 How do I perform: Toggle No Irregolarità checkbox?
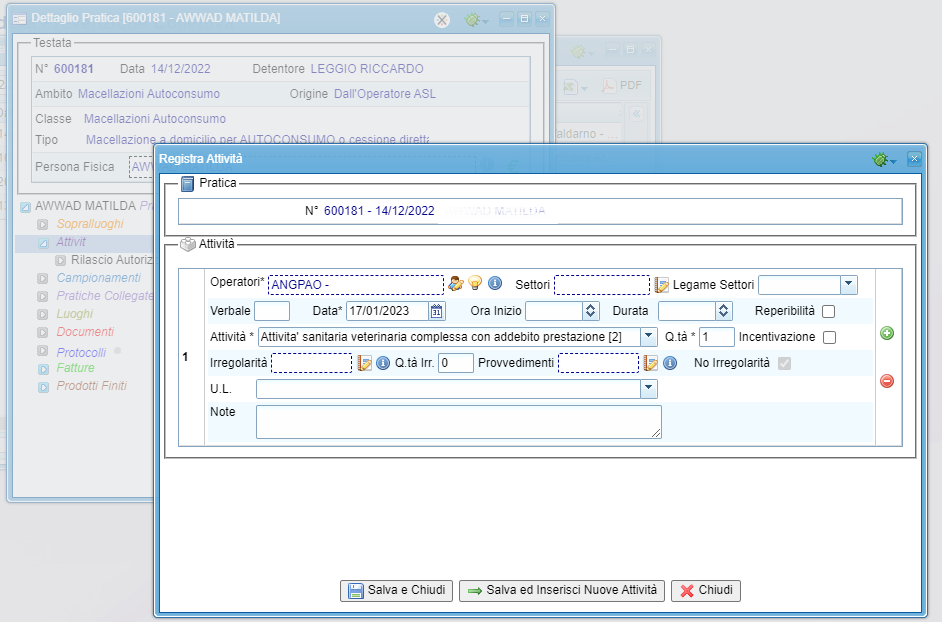[x=785, y=363]
